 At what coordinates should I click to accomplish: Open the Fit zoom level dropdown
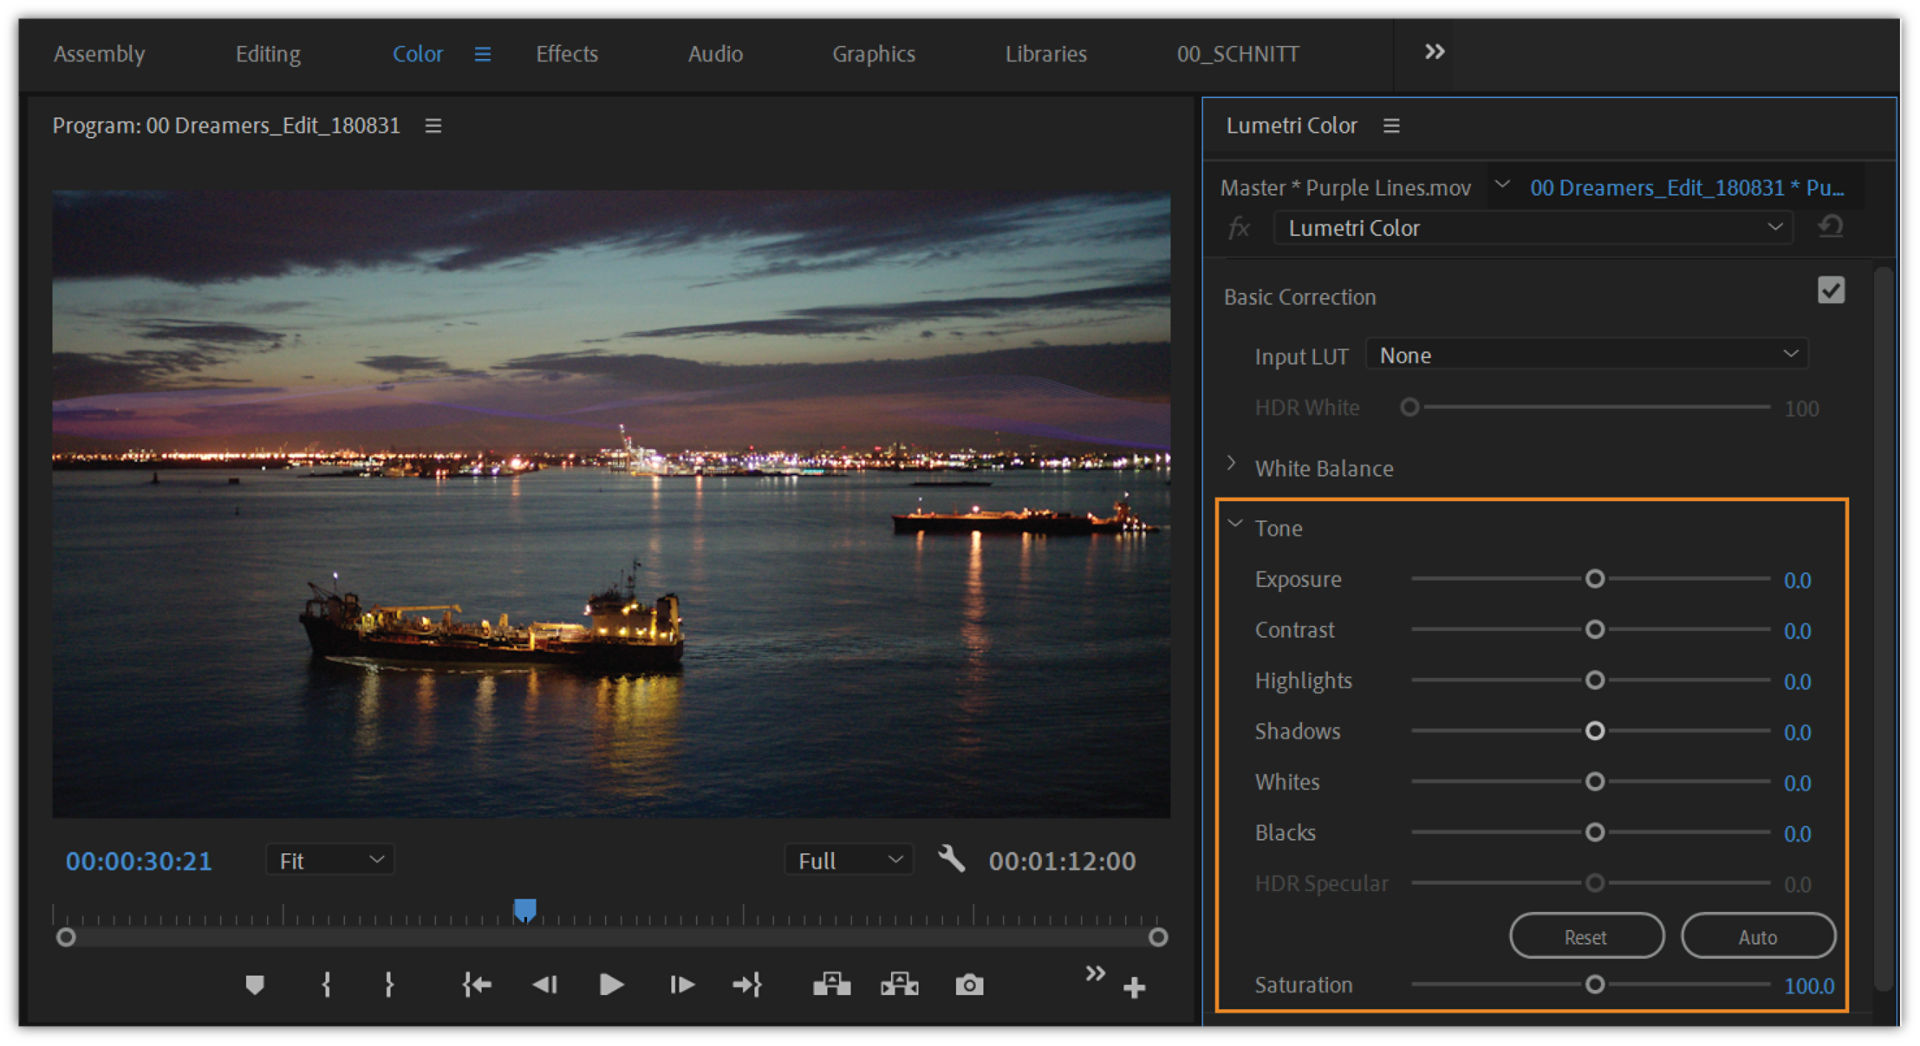[x=330, y=860]
